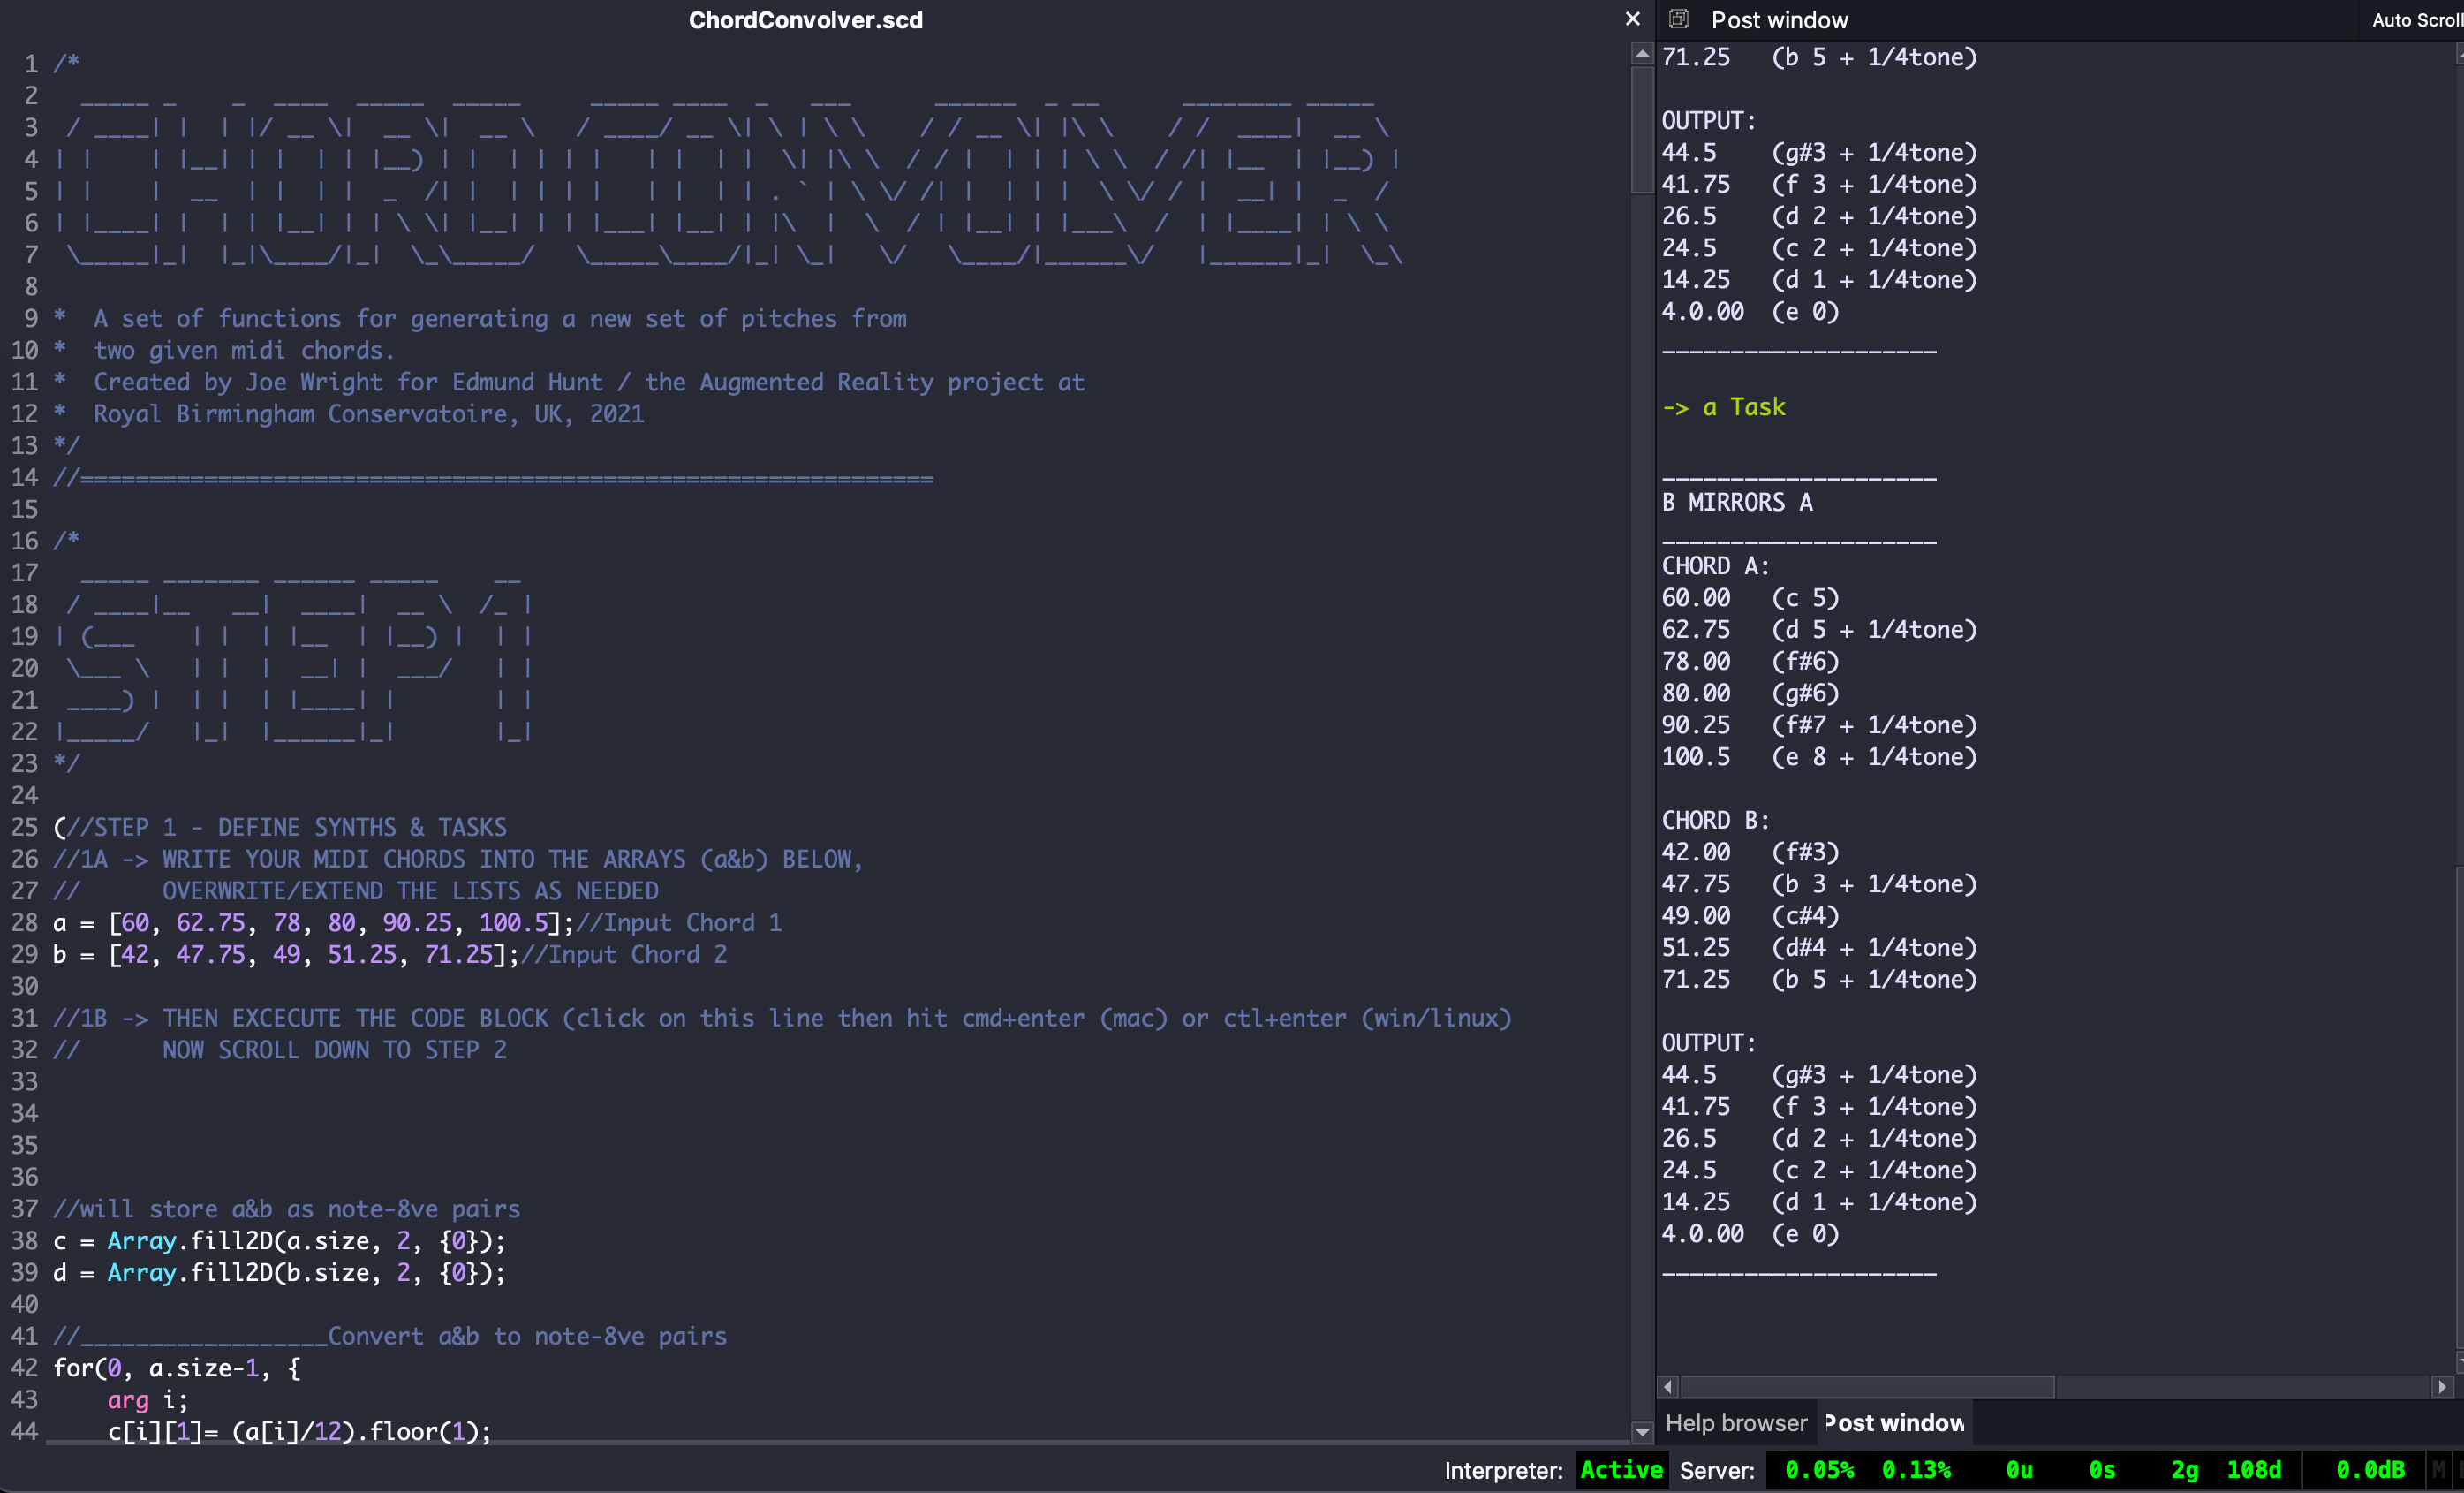
Task: Select the ChordConvolver.scd document tab
Action: [805, 20]
